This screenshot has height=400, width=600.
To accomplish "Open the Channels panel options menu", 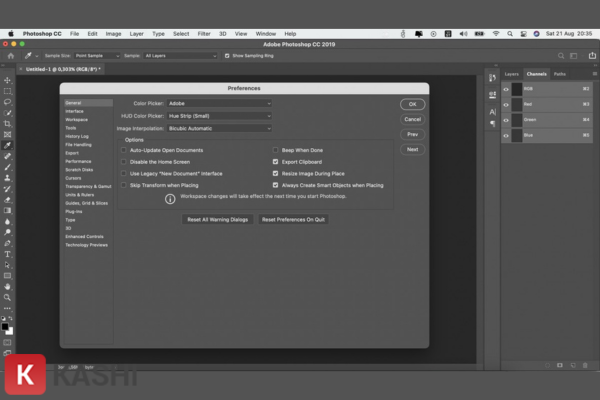I will (595, 74).
